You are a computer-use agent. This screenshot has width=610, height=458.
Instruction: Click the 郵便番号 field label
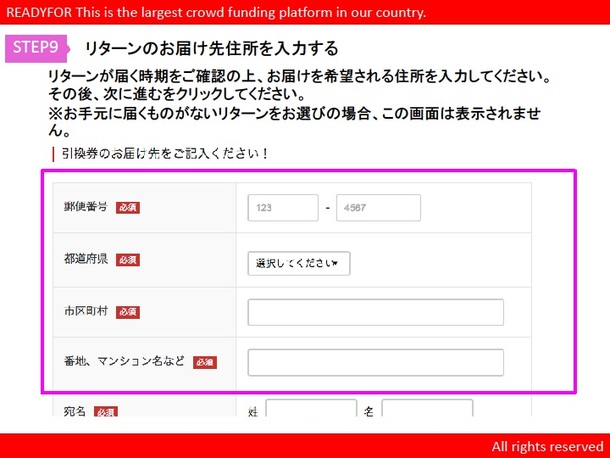pos(86,207)
